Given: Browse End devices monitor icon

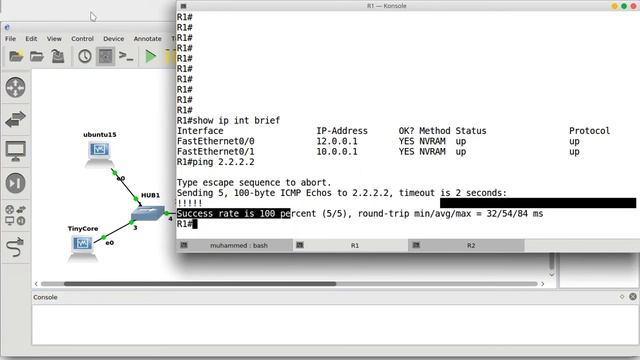Looking at the screenshot, I should (x=16, y=151).
